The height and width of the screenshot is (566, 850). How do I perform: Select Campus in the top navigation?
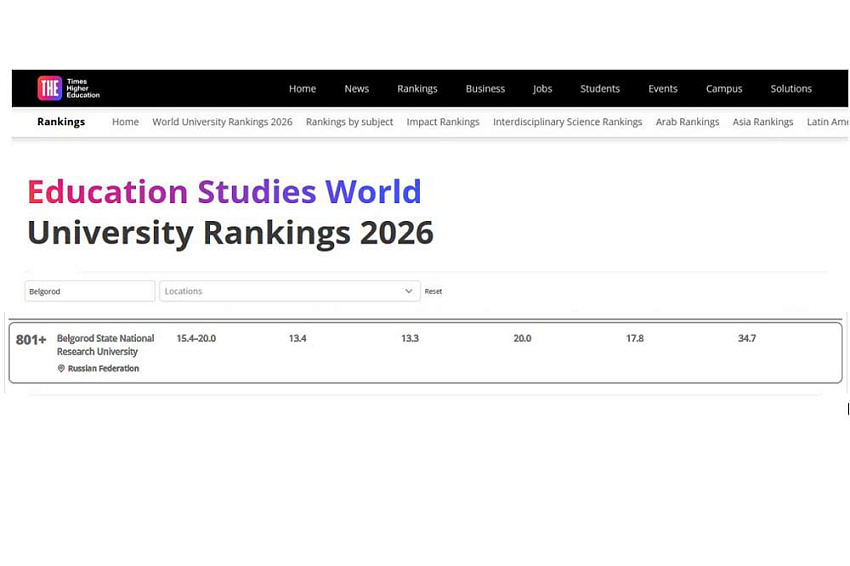point(724,89)
